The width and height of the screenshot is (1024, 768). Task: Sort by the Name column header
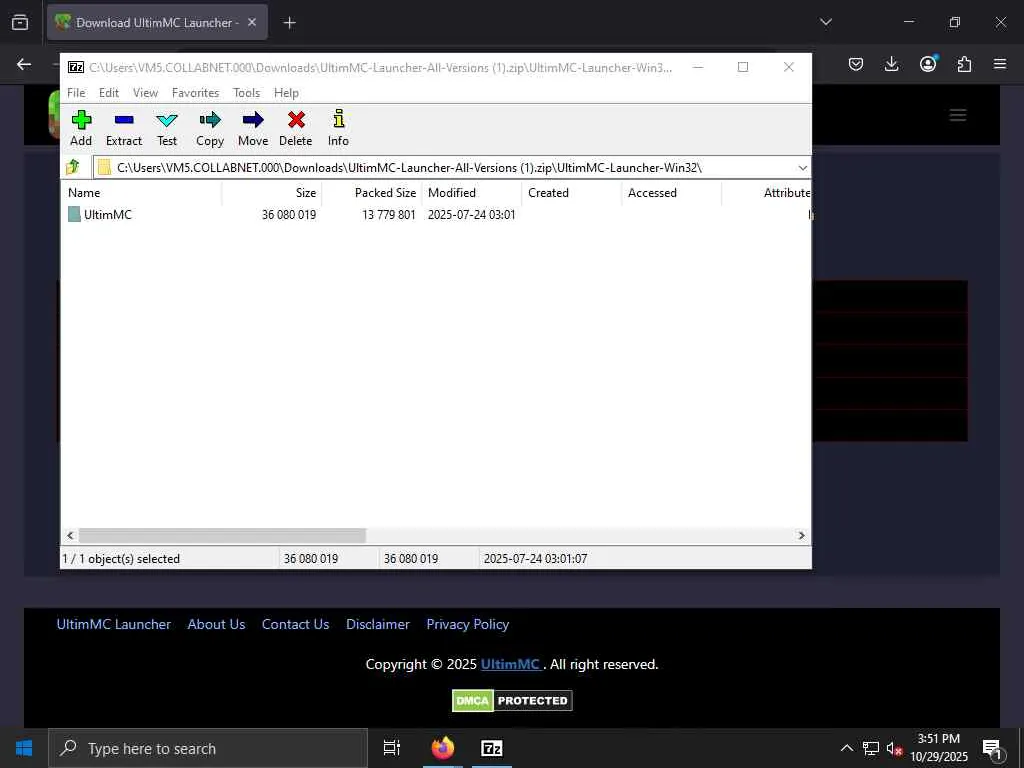141,193
